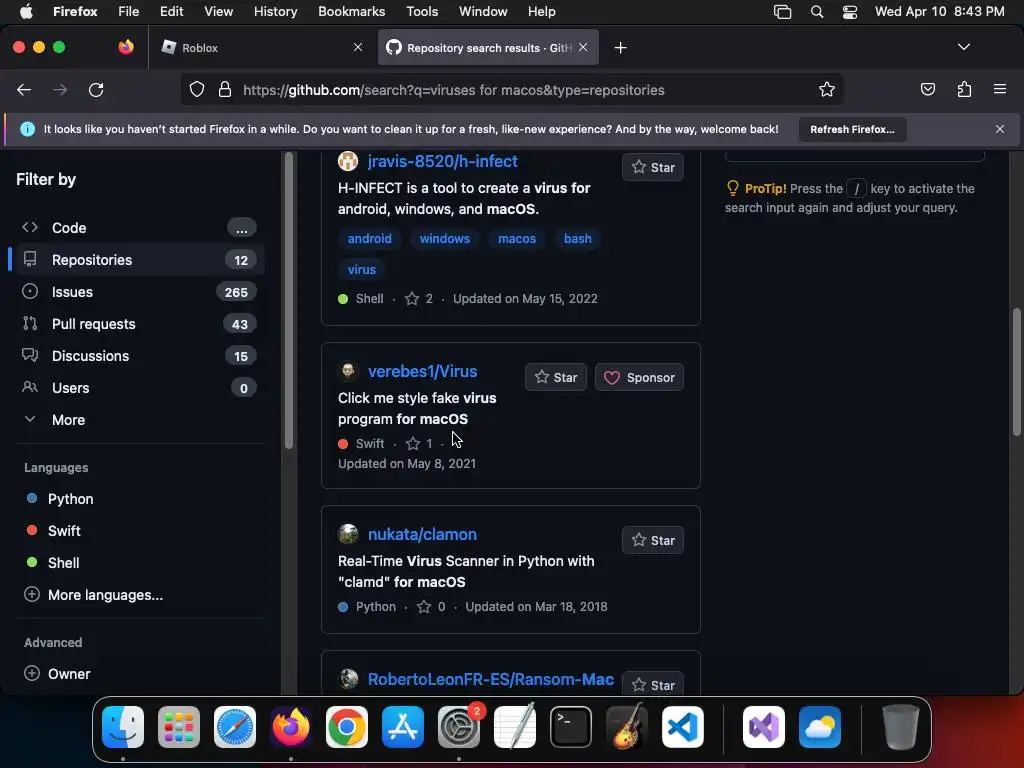Star the jravis-8520/h-infect repository

pos(652,167)
